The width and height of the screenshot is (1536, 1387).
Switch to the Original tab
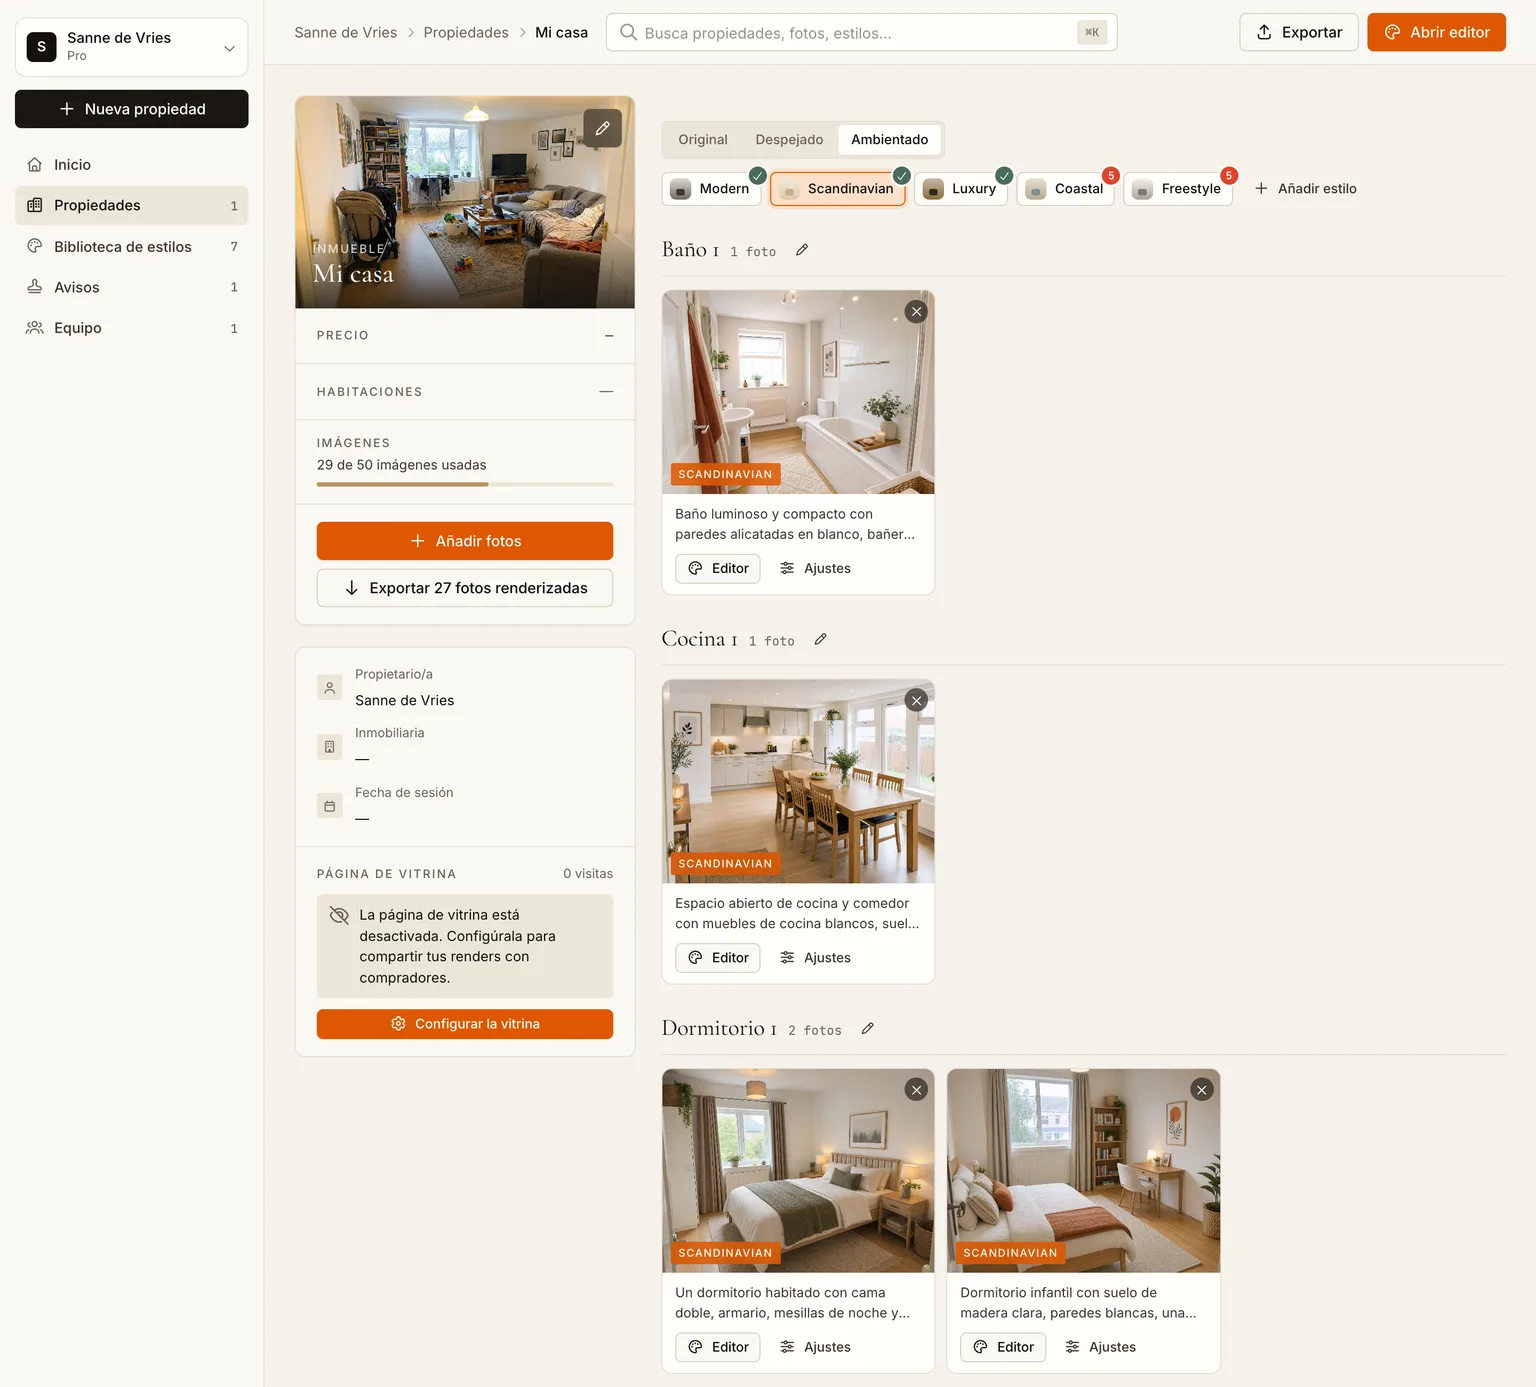click(703, 140)
